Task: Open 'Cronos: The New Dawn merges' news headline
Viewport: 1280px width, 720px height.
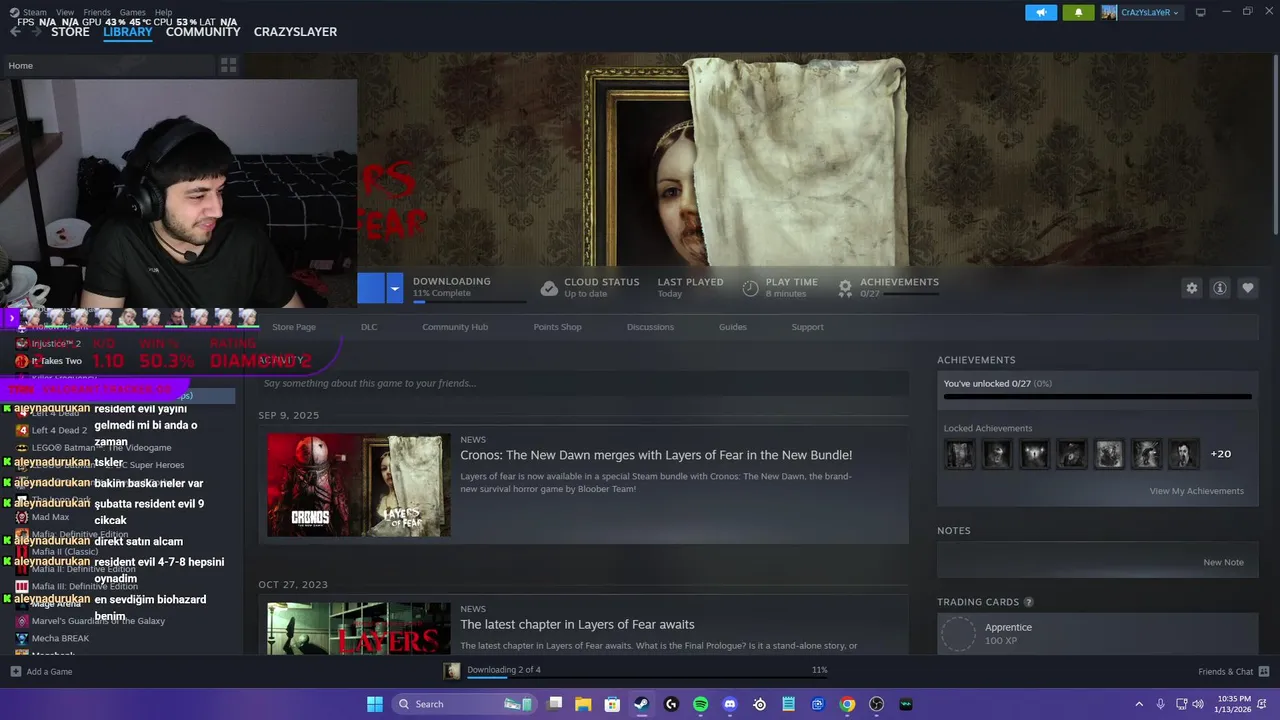Action: pyautogui.click(x=656, y=455)
